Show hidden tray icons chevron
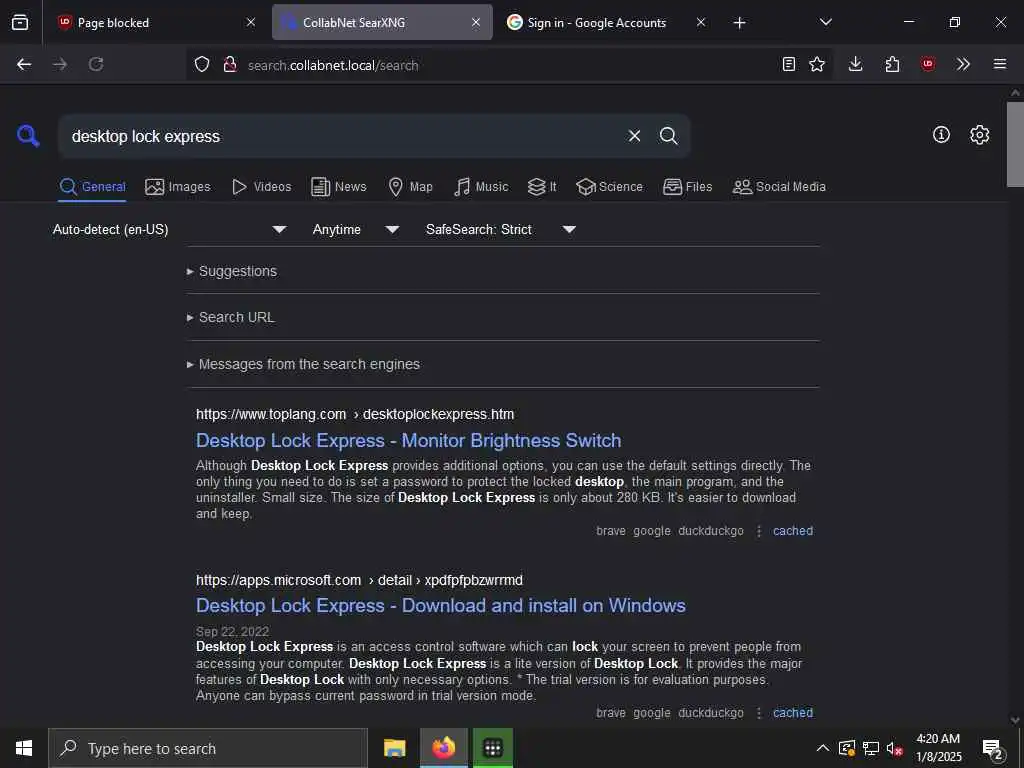 (x=823, y=748)
